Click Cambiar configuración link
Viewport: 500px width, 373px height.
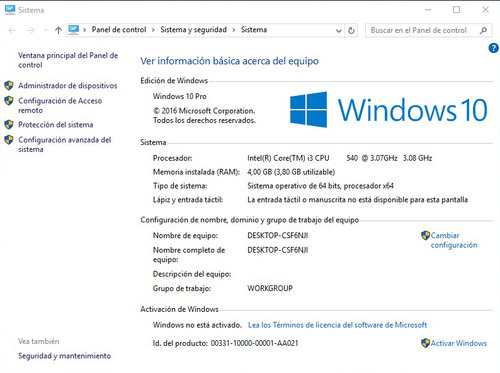point(454,240)
